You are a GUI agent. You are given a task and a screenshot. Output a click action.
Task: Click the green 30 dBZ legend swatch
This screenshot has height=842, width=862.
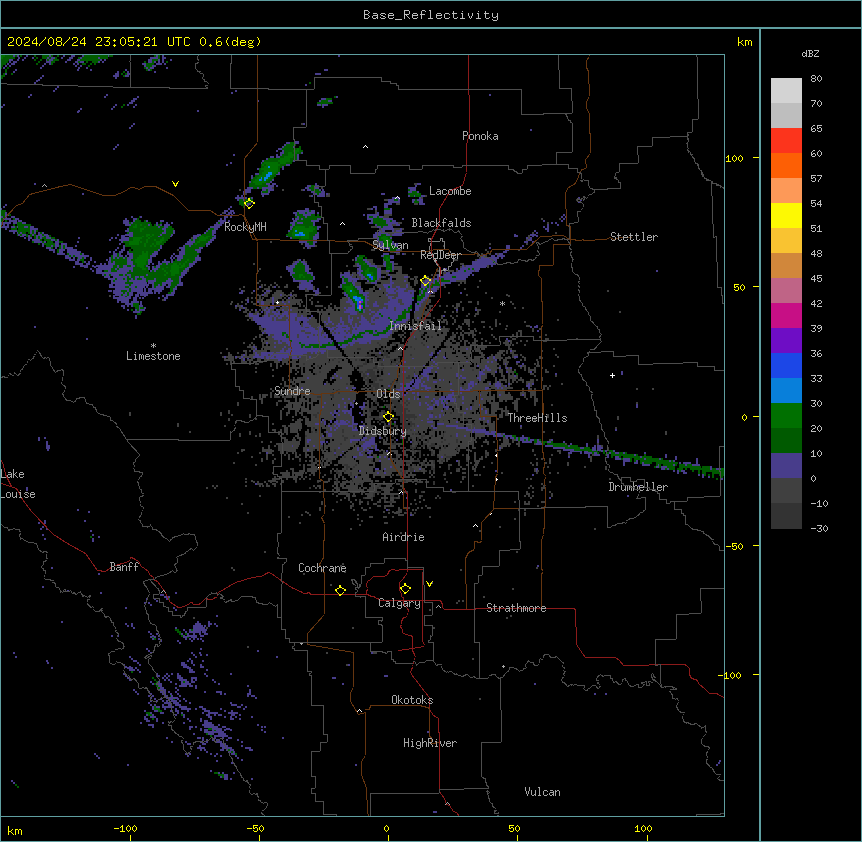pos(786,416)
